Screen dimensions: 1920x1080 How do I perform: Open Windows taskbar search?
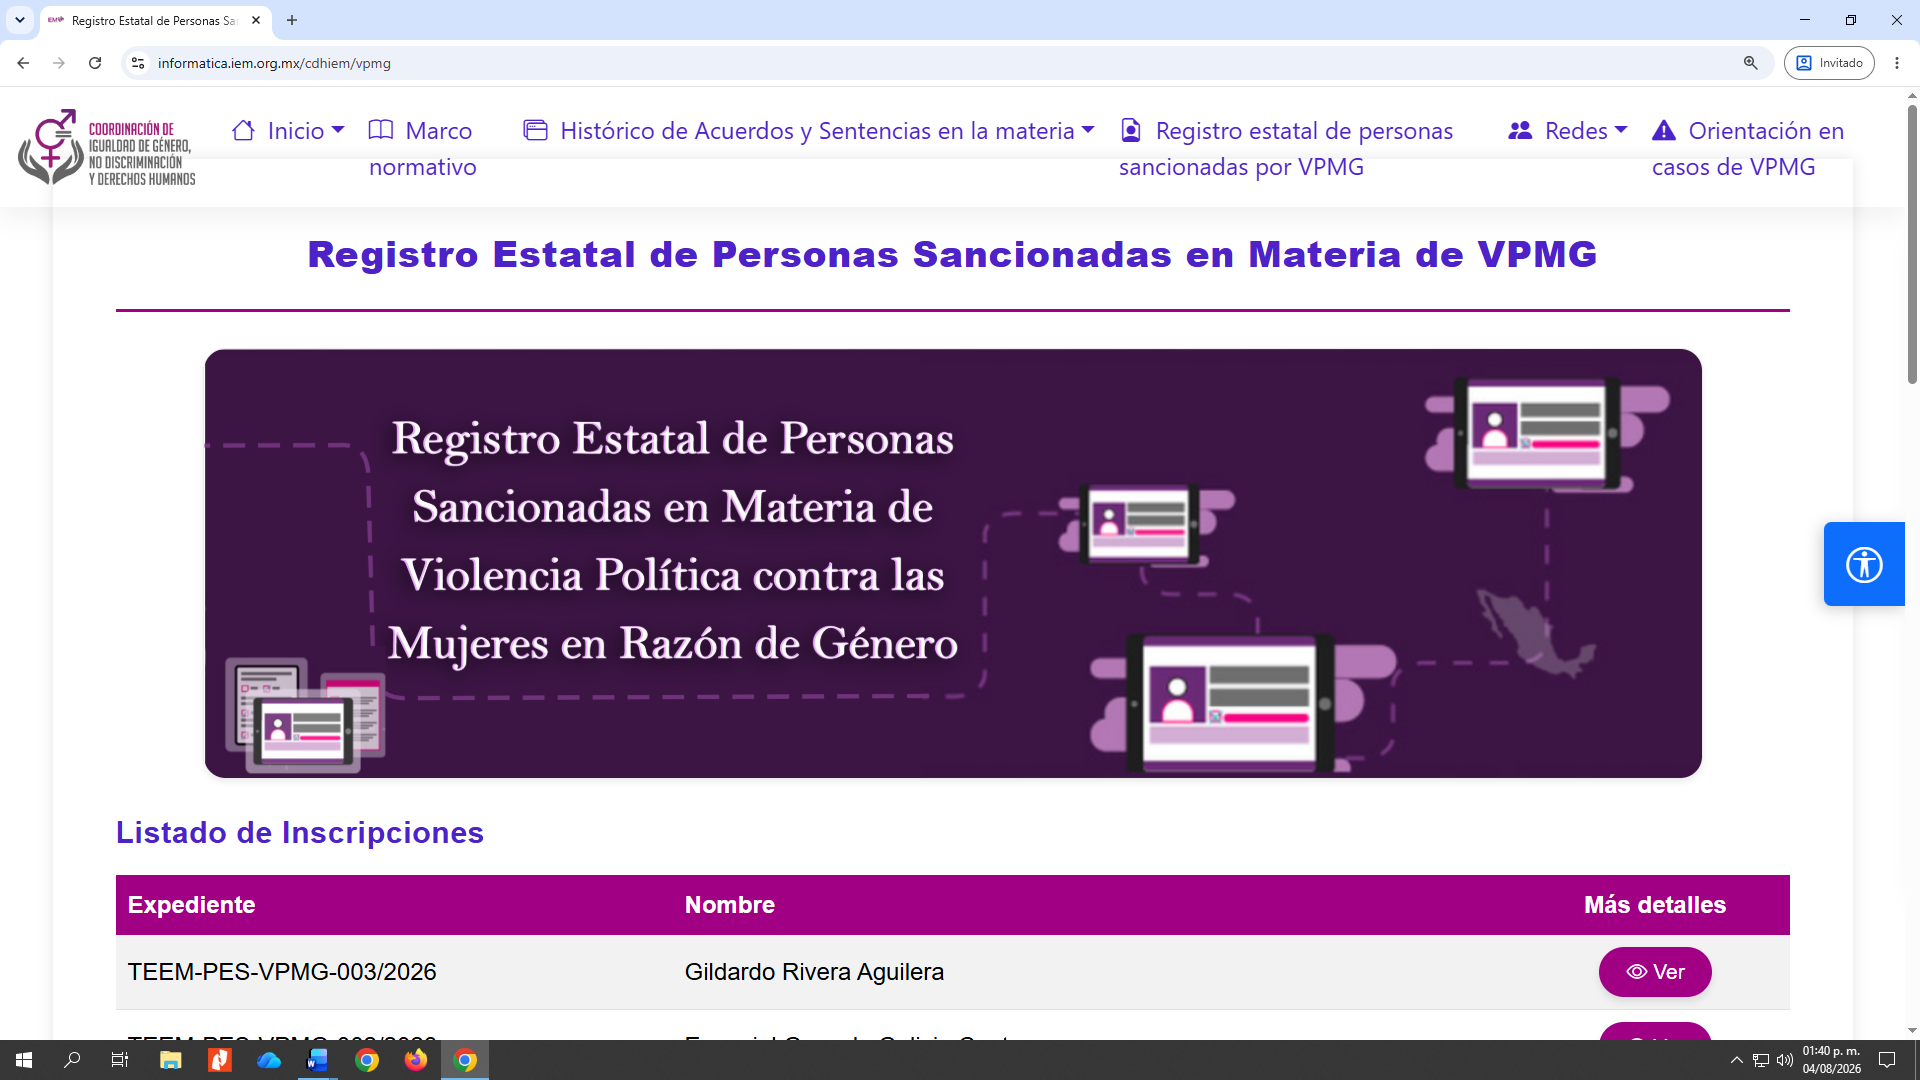72,1060
